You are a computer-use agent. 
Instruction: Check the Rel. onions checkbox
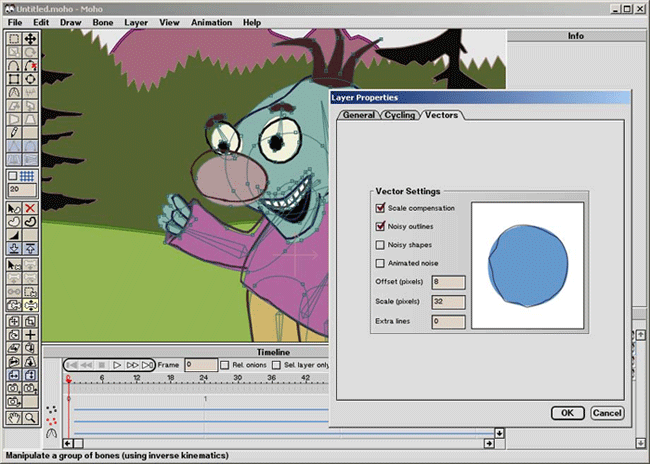coord(225,365)
